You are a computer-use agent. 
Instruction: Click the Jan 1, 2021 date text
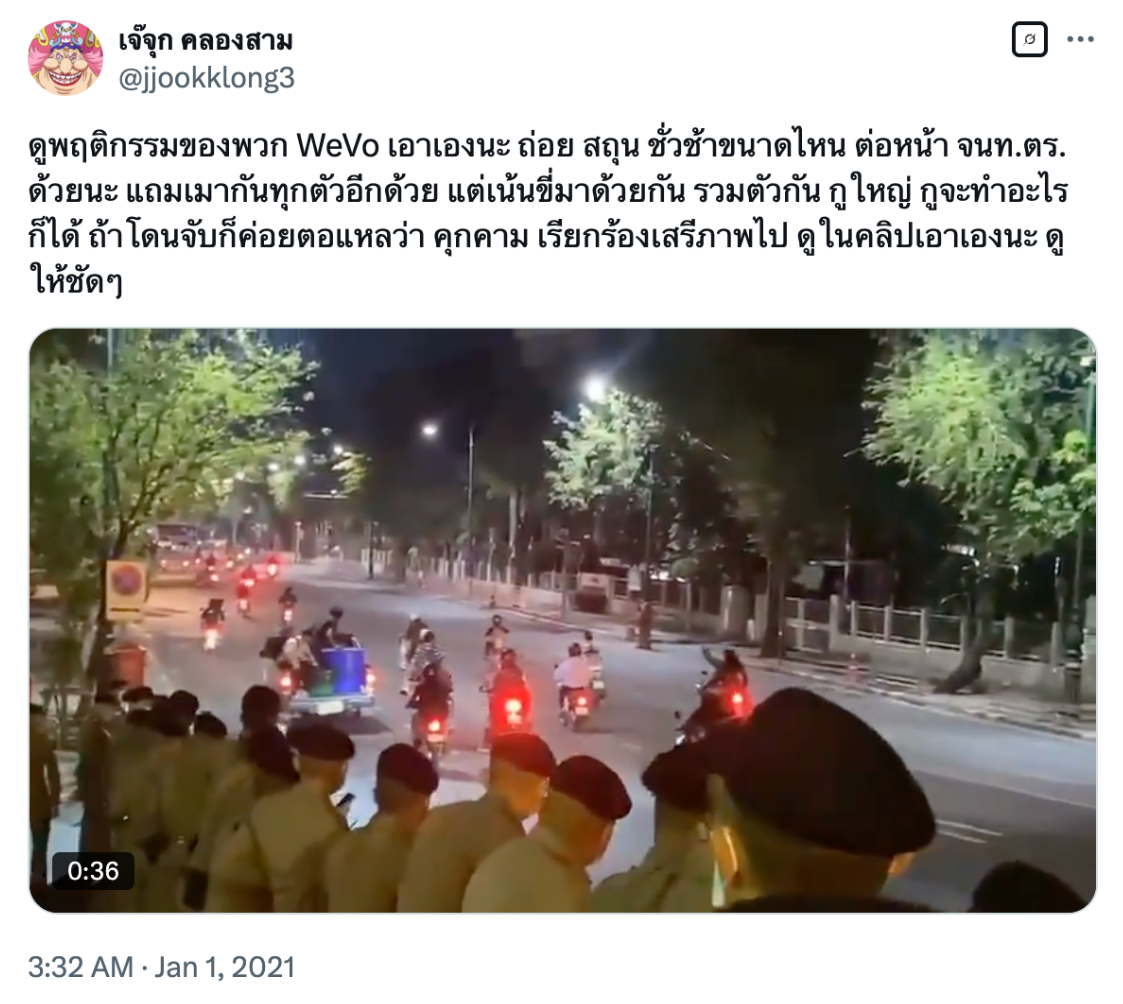[225, 967]
